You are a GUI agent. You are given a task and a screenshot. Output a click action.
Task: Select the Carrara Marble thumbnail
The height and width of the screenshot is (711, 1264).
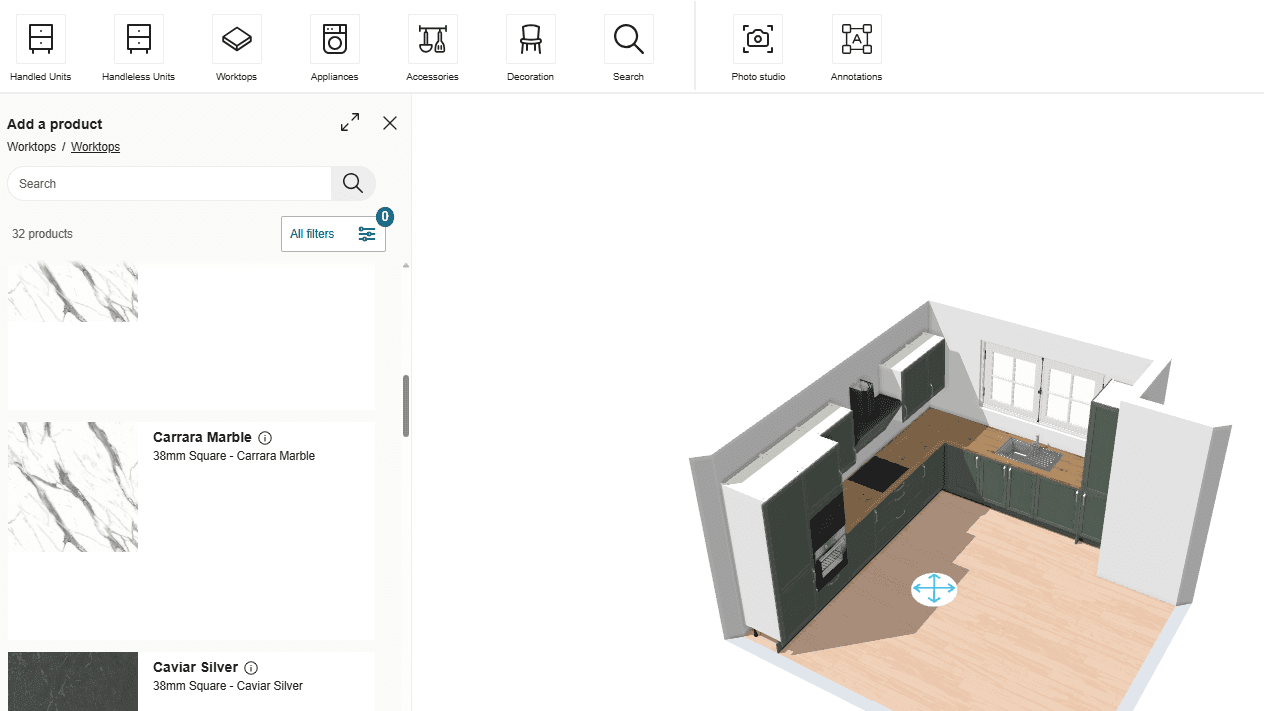pyautogui.click(x=73, y=487)
